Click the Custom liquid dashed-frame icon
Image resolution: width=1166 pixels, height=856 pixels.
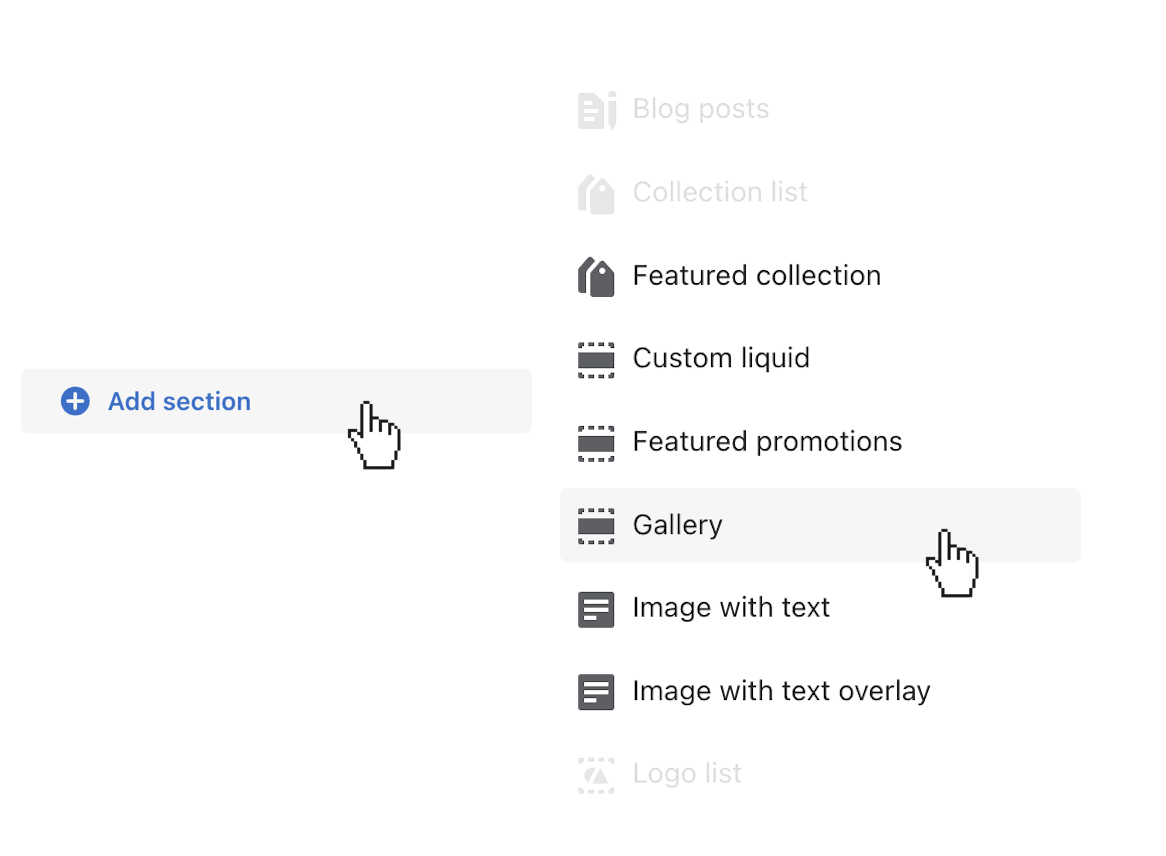tap(596, 359)
